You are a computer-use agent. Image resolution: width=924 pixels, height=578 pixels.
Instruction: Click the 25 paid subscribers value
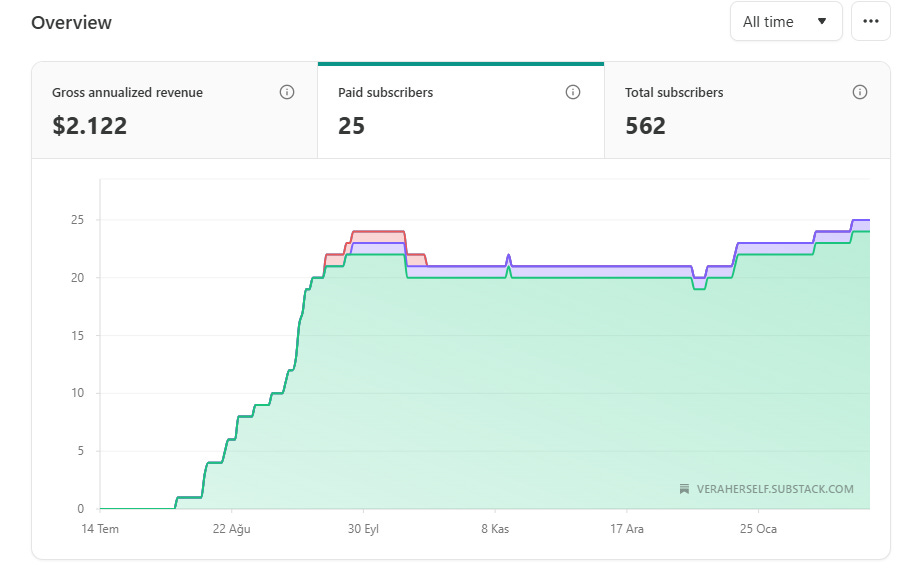351,126
